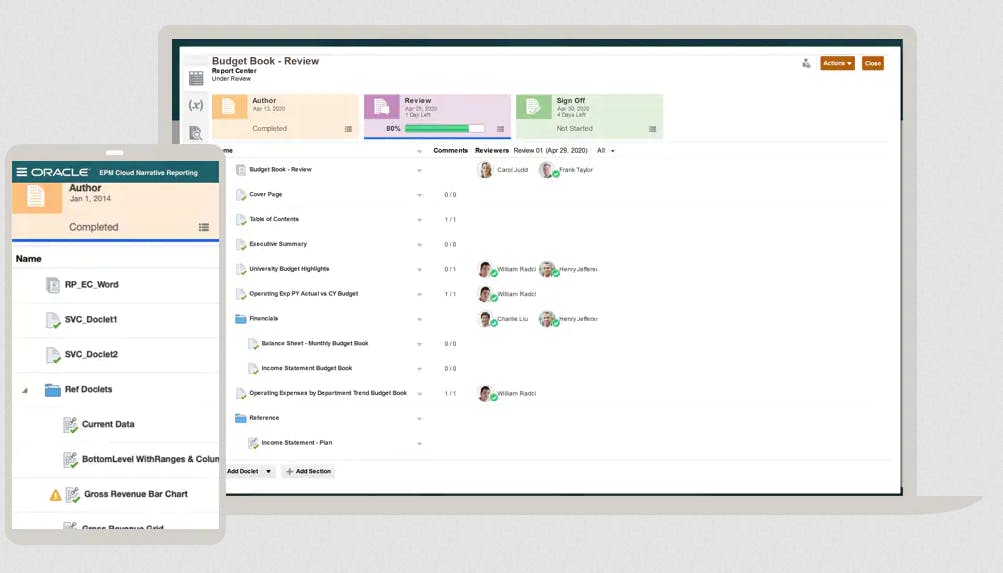Select the Sign Off phase tab
The height and width of the screenshot is (573, 1003).
click(x=589, y=116)
